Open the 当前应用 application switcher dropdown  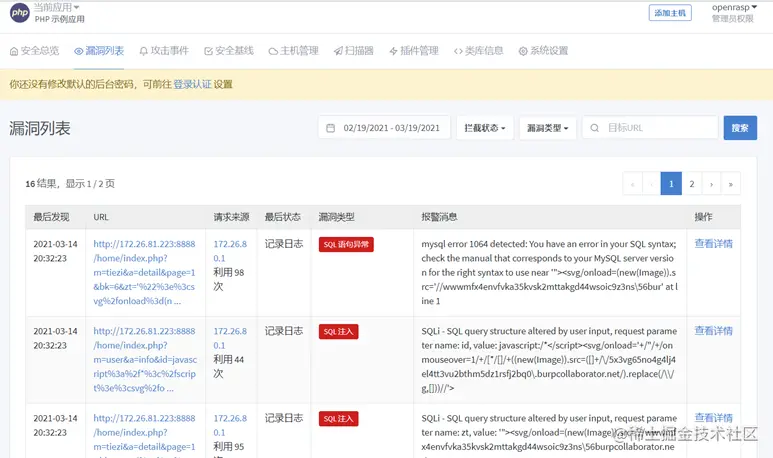[x=57, y=7]
